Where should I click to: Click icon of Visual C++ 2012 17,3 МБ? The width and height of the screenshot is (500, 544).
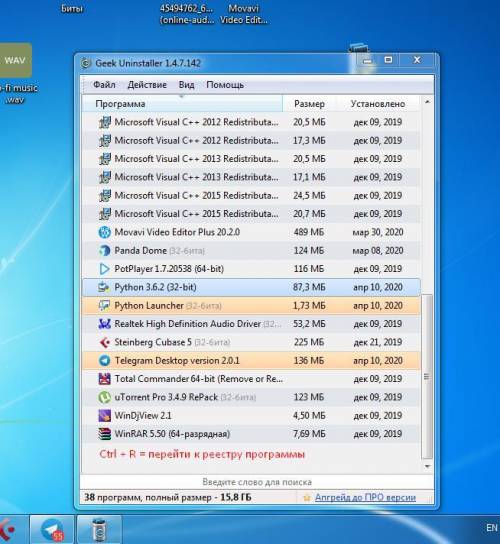pos(104,141)
